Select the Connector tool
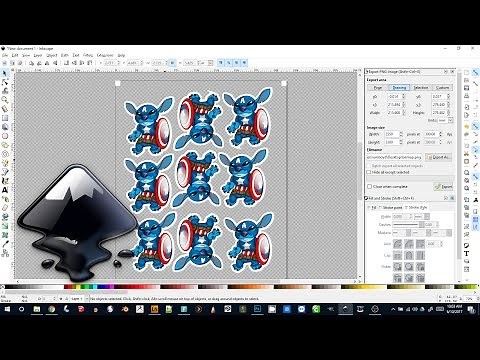The width and height of the screenshot is (480, 360). coord(5,253)
